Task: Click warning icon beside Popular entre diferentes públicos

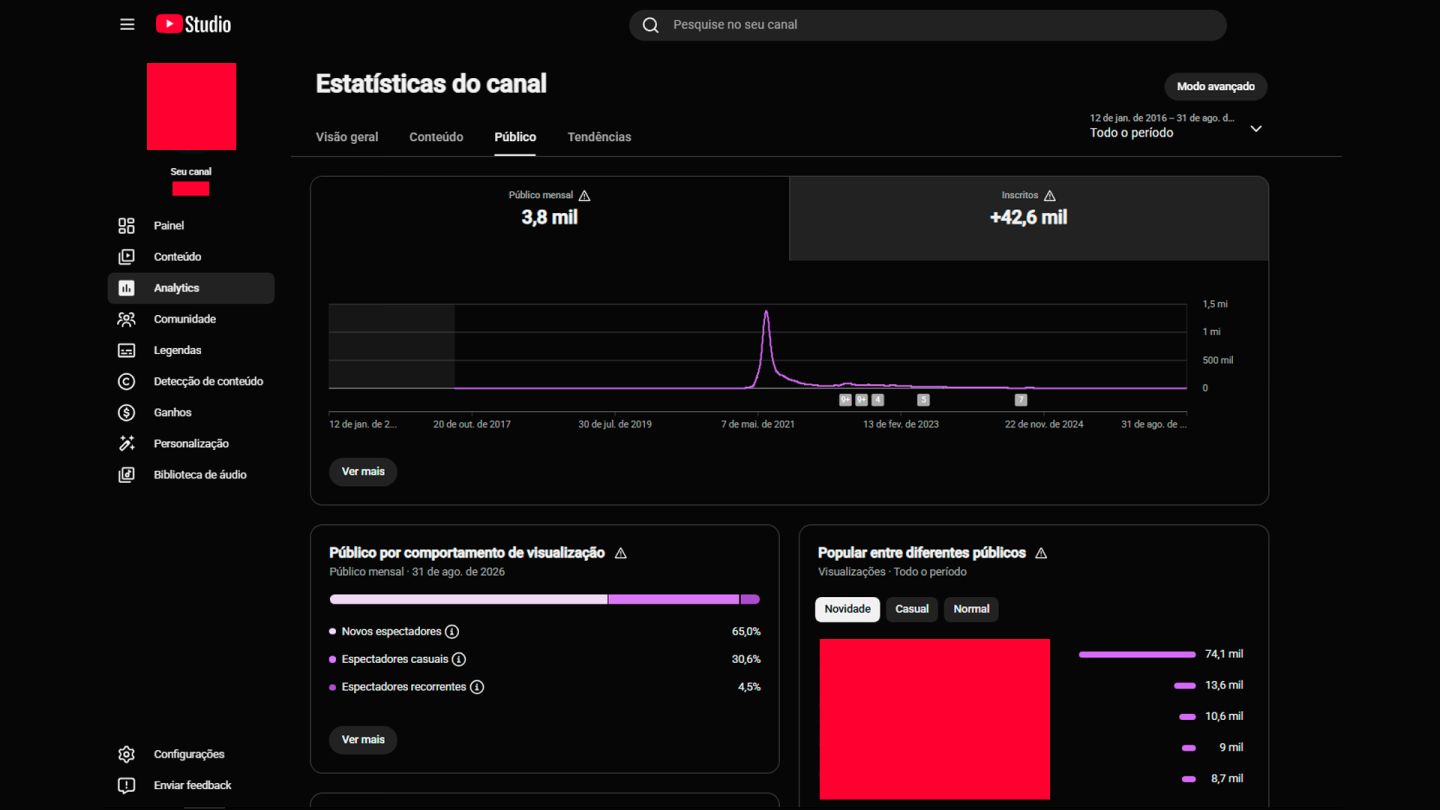Action: pos(1041,553)
